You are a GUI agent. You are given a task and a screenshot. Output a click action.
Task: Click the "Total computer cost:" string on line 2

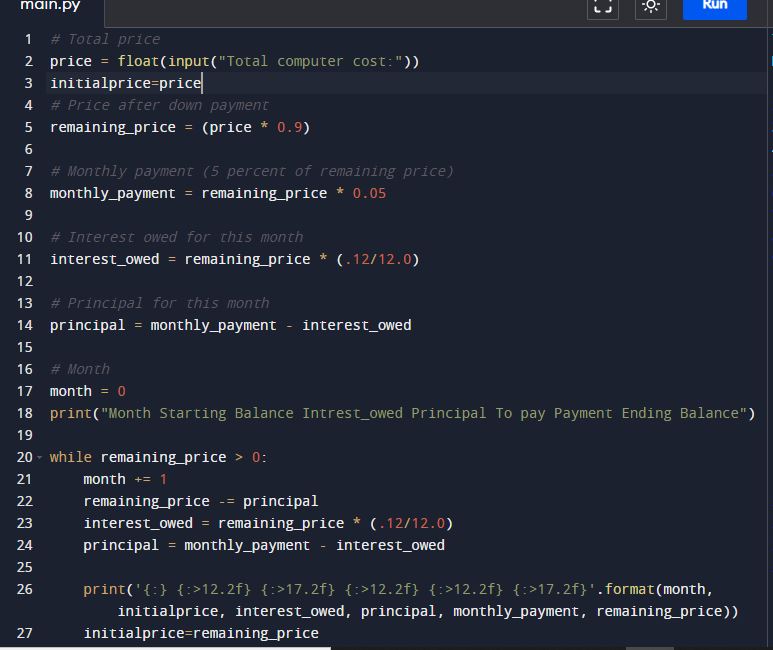tap(310, 61)
